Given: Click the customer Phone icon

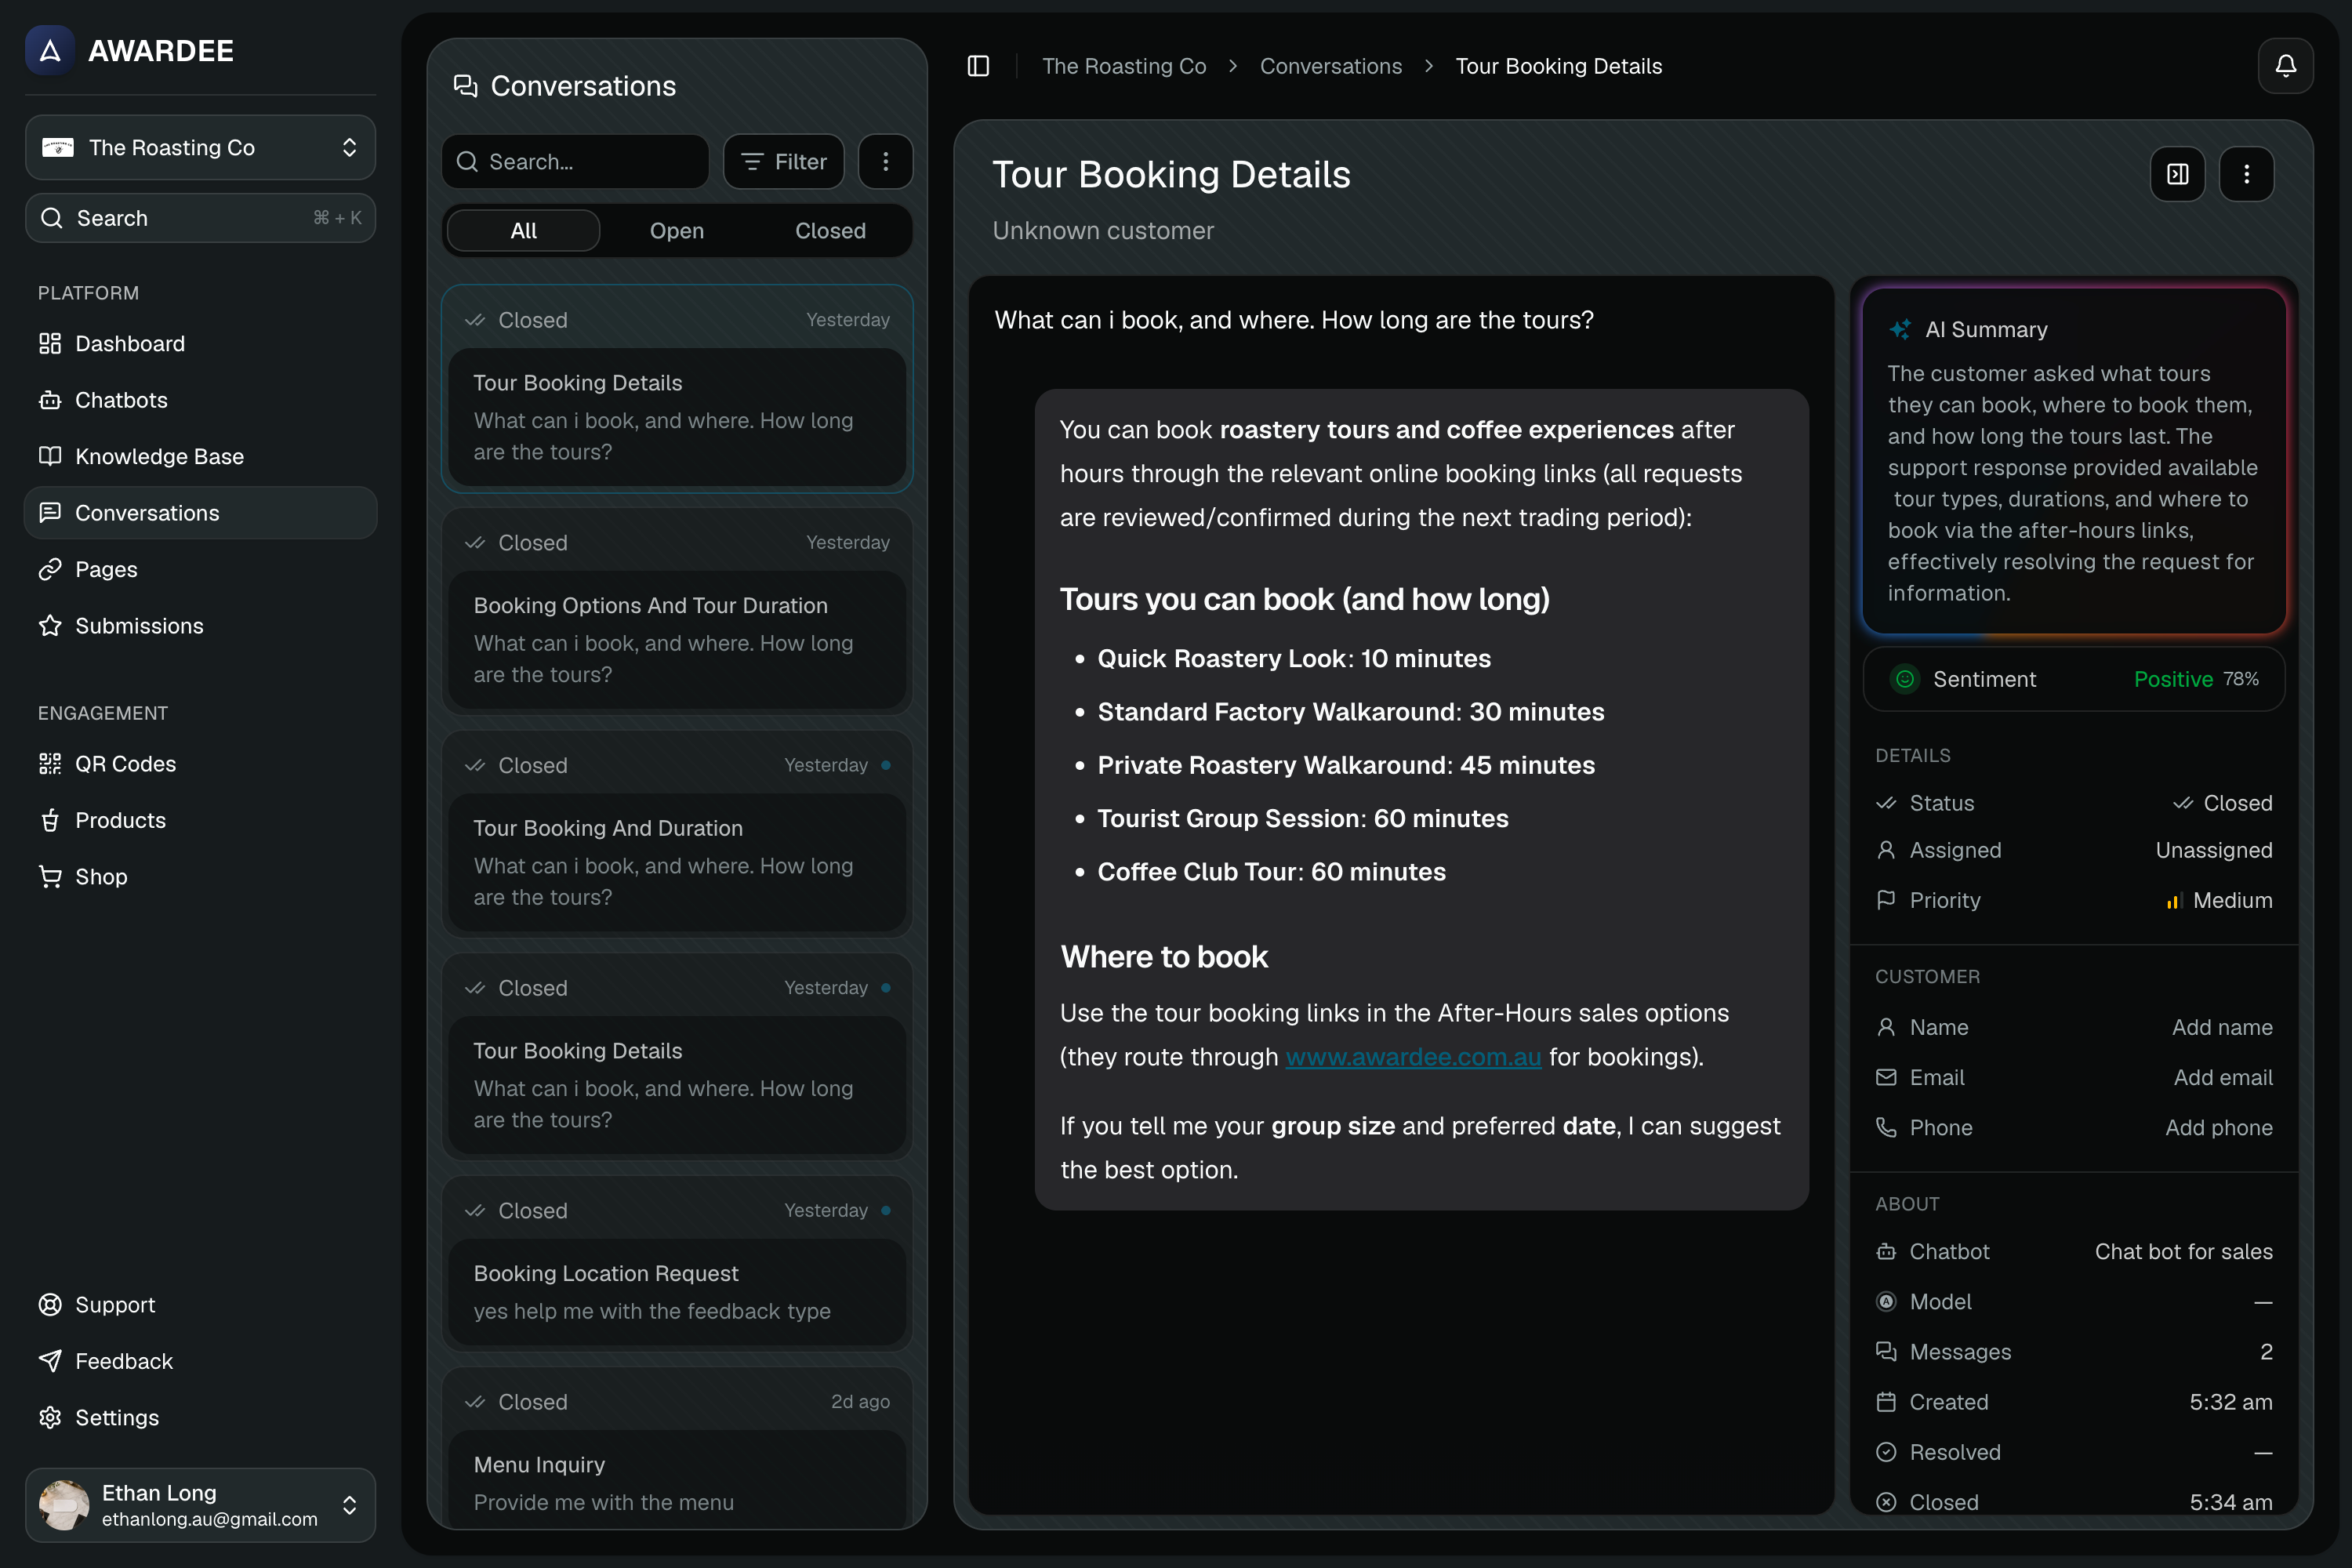Looking at the screenshot, I should tap(1886, 1128).
